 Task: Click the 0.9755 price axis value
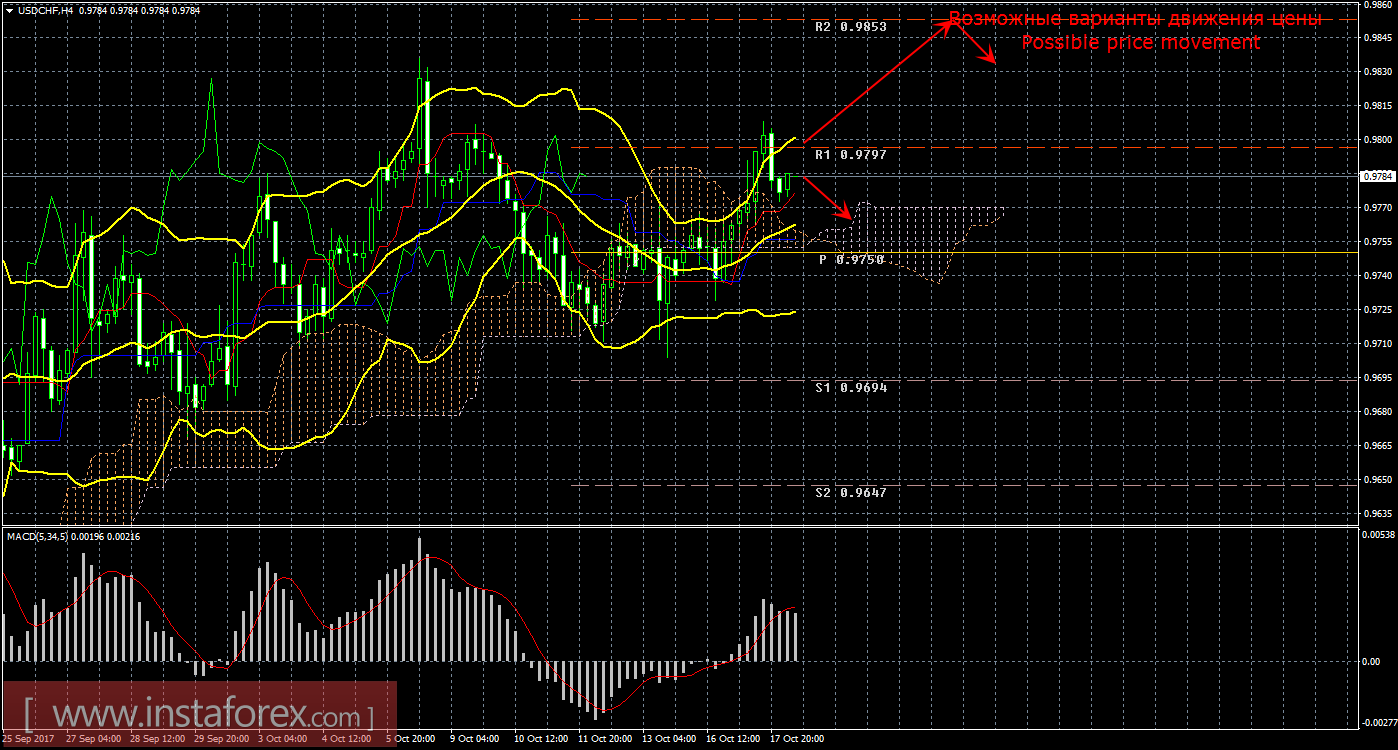click(x=1377, y=242)
